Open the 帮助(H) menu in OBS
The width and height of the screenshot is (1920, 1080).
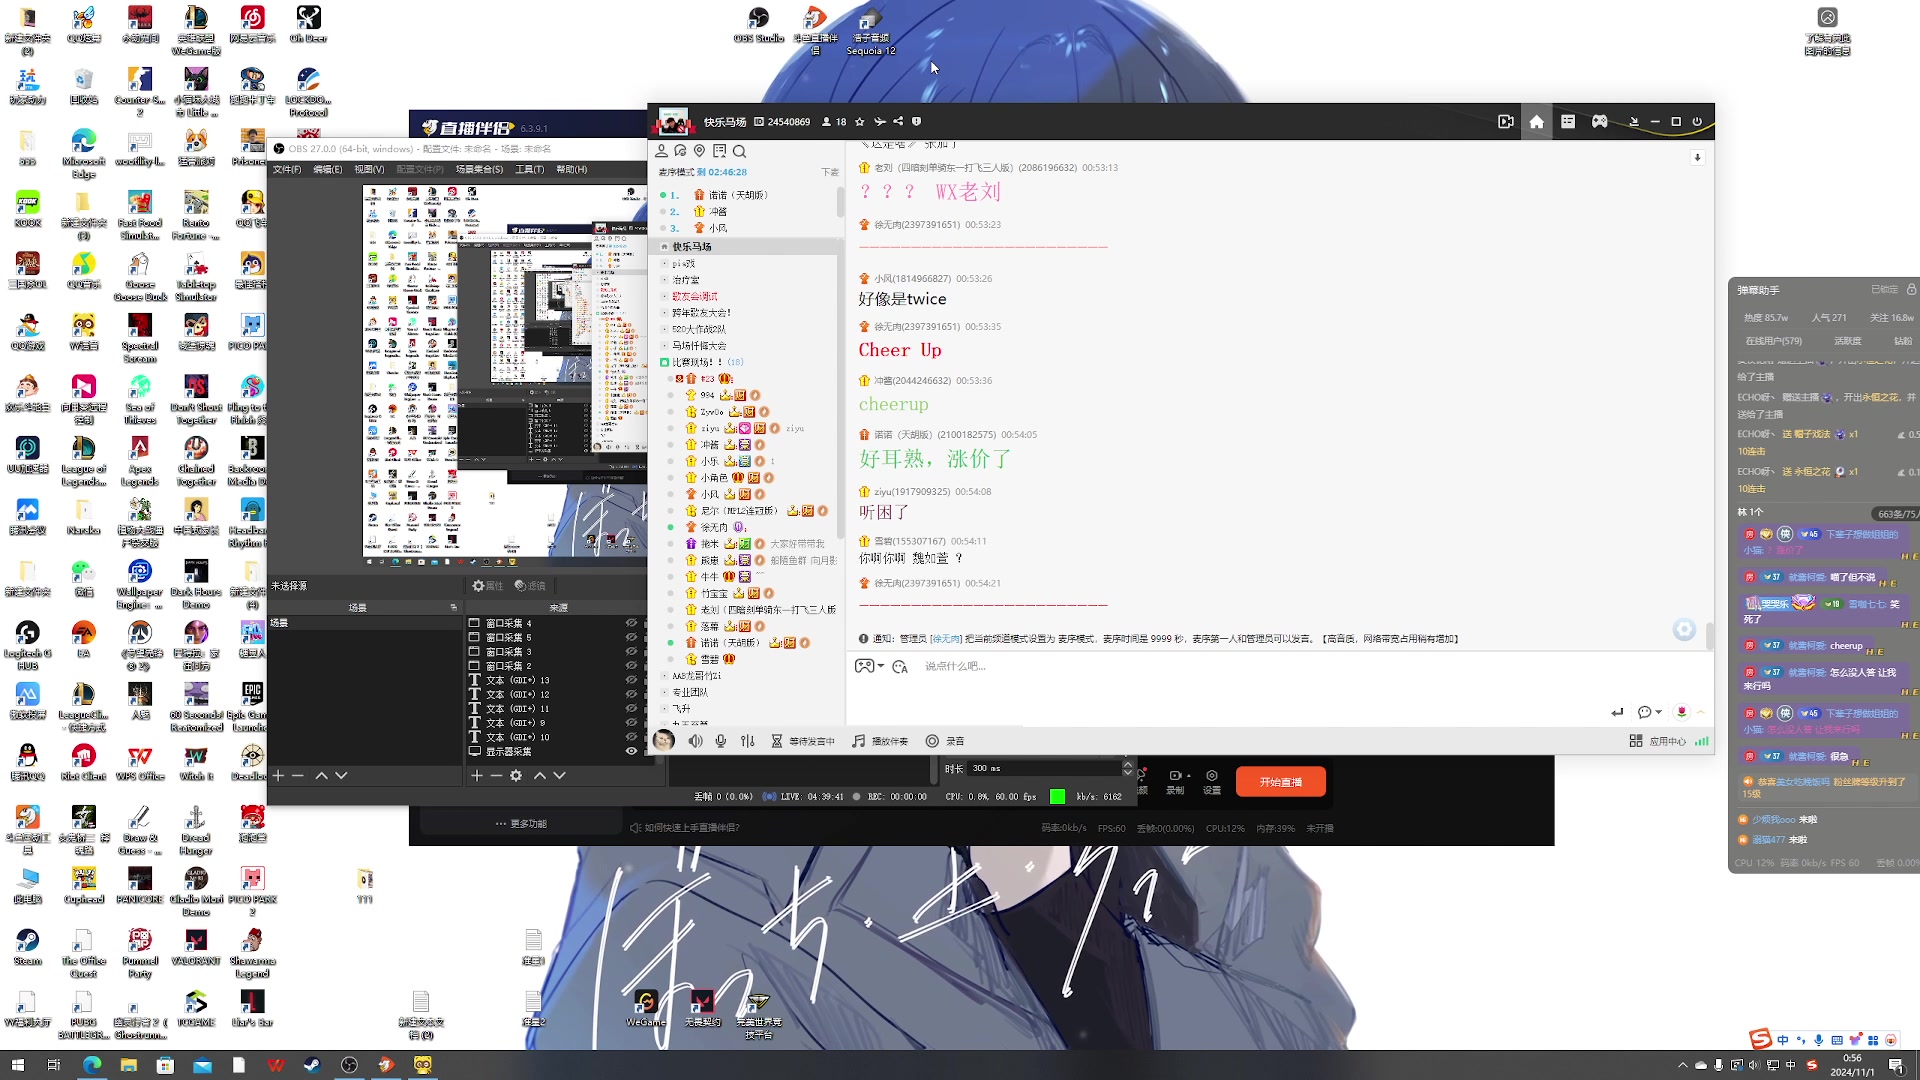click(572, 169)
